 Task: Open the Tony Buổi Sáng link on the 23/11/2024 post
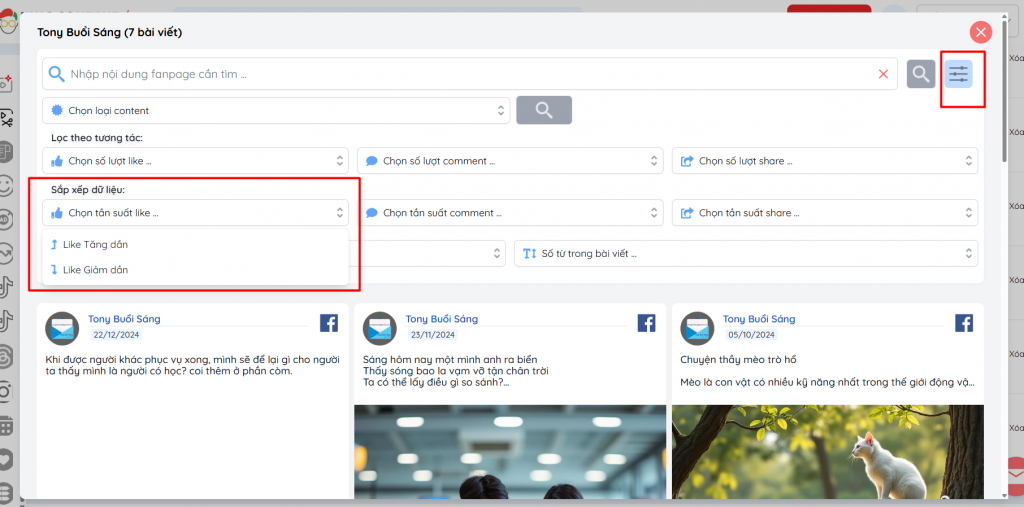point(441,319)
